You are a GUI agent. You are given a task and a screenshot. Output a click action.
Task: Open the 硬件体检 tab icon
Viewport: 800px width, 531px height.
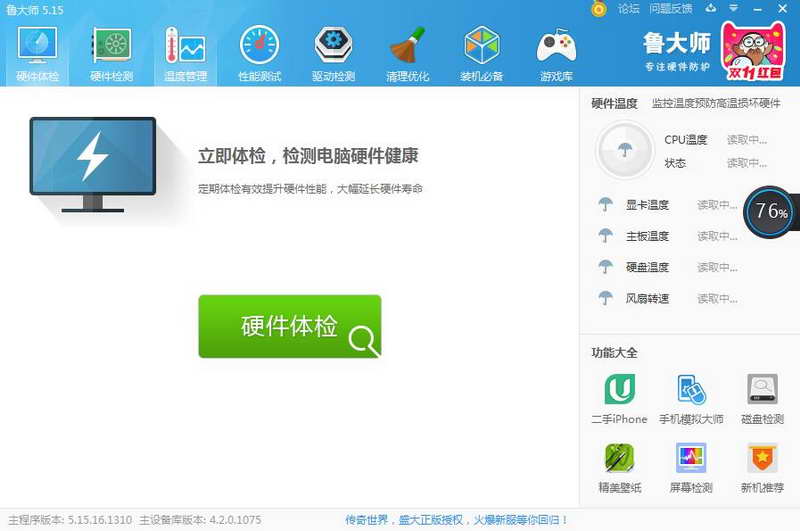click(37, 45)
